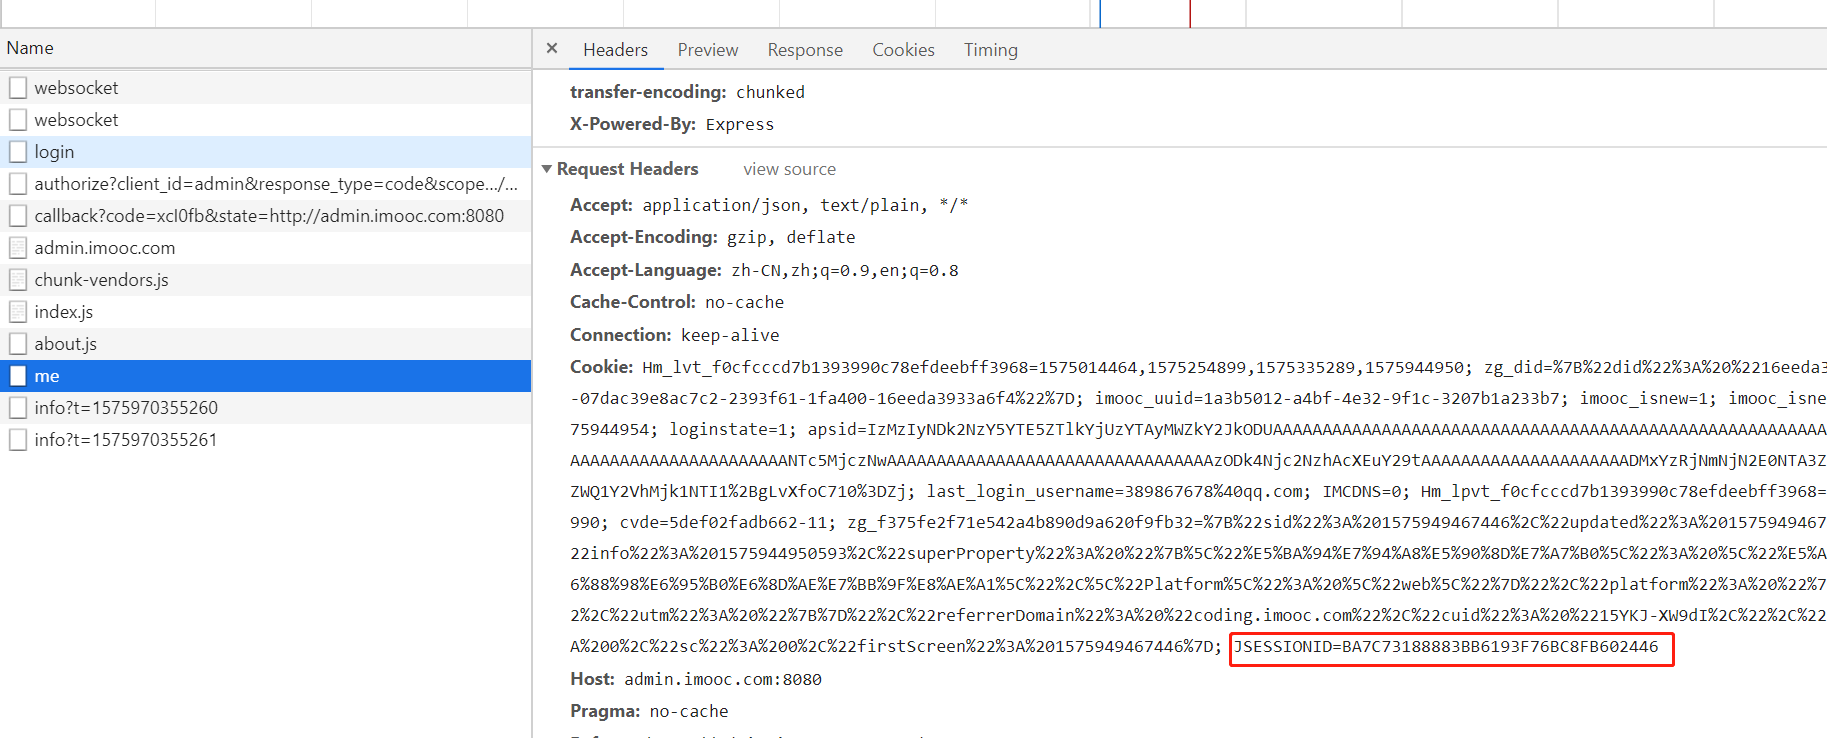Select the admin.imooc.com request
Image resolution: width=1827 pixels, height=738 pixels.
coord(265,248)
